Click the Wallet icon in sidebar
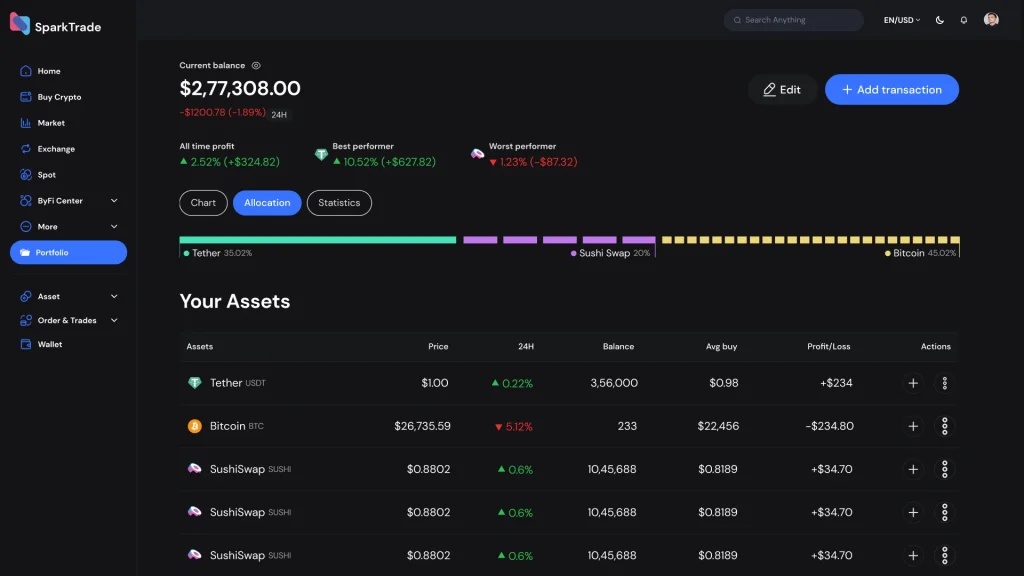Screen dimensions: 1024x576 click(x=26, y=344)
